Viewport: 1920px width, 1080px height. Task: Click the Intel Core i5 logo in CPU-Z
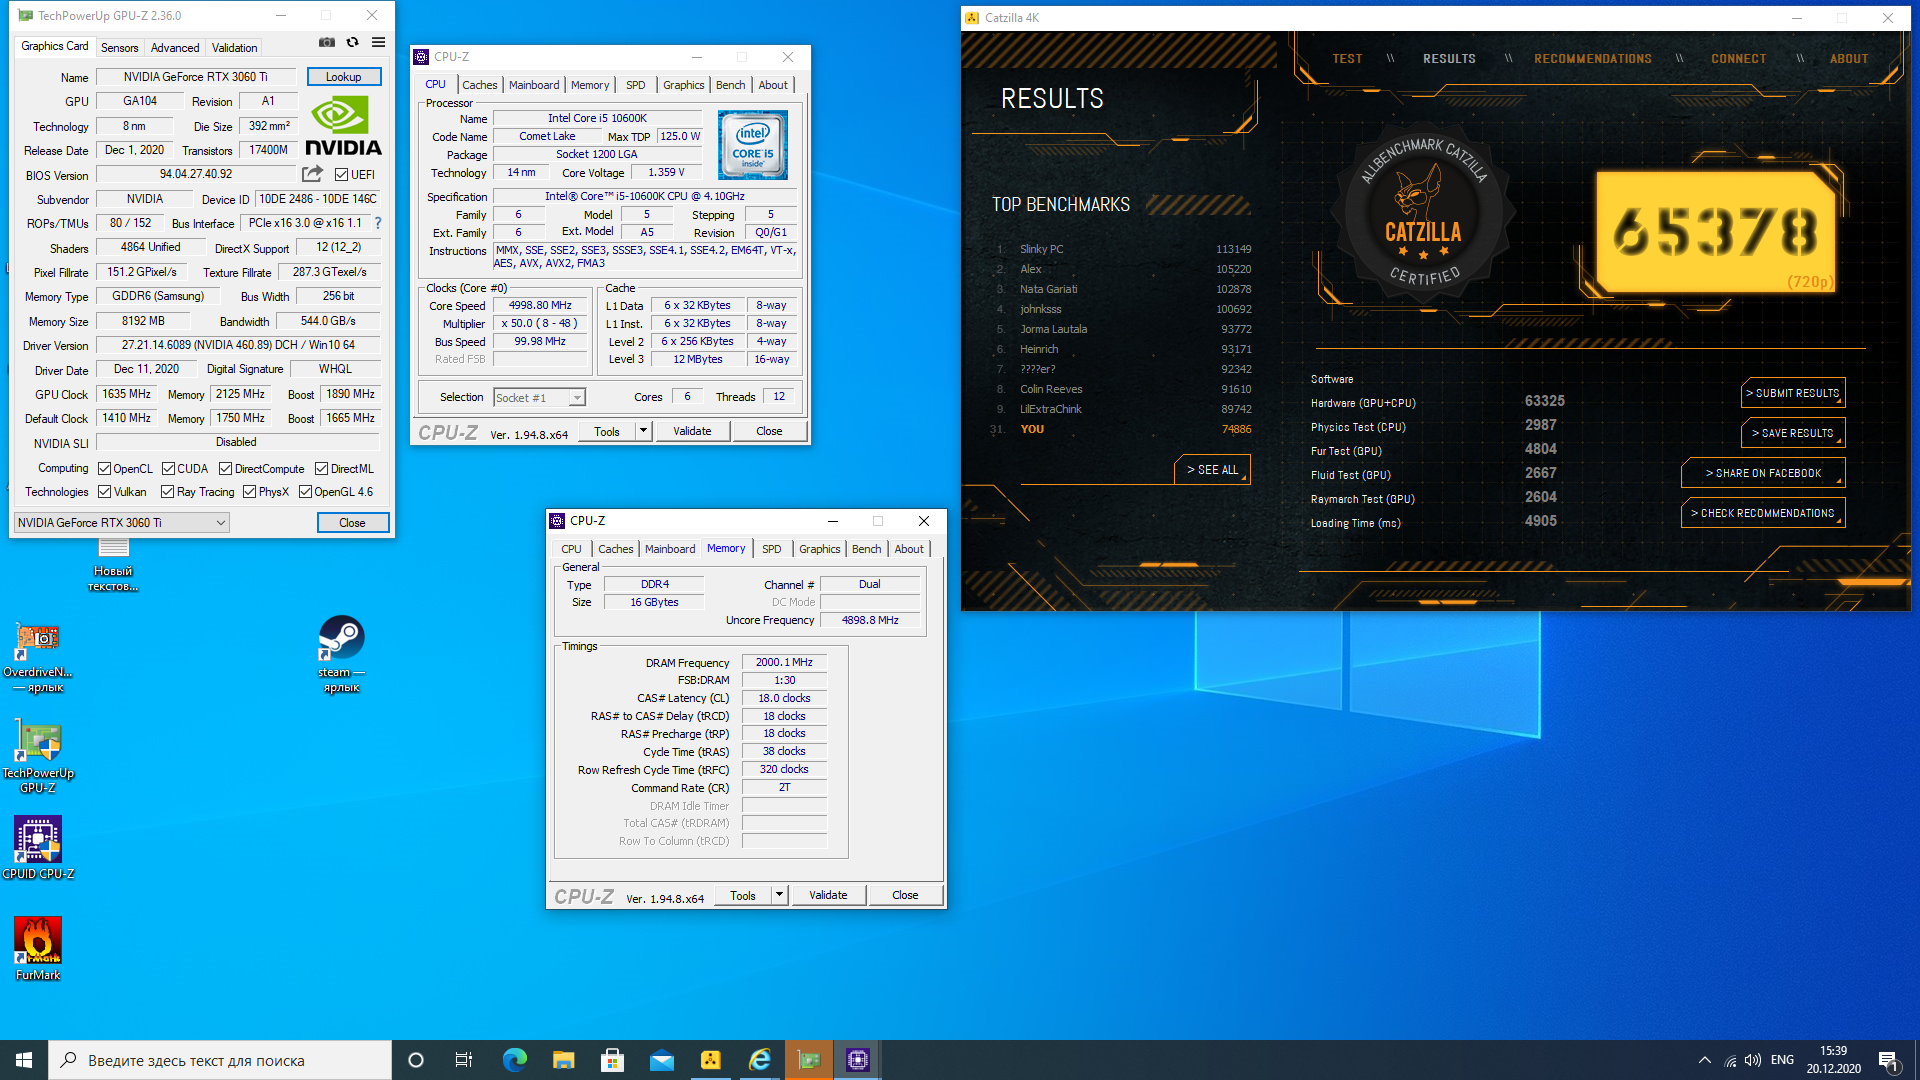point(753,145)
